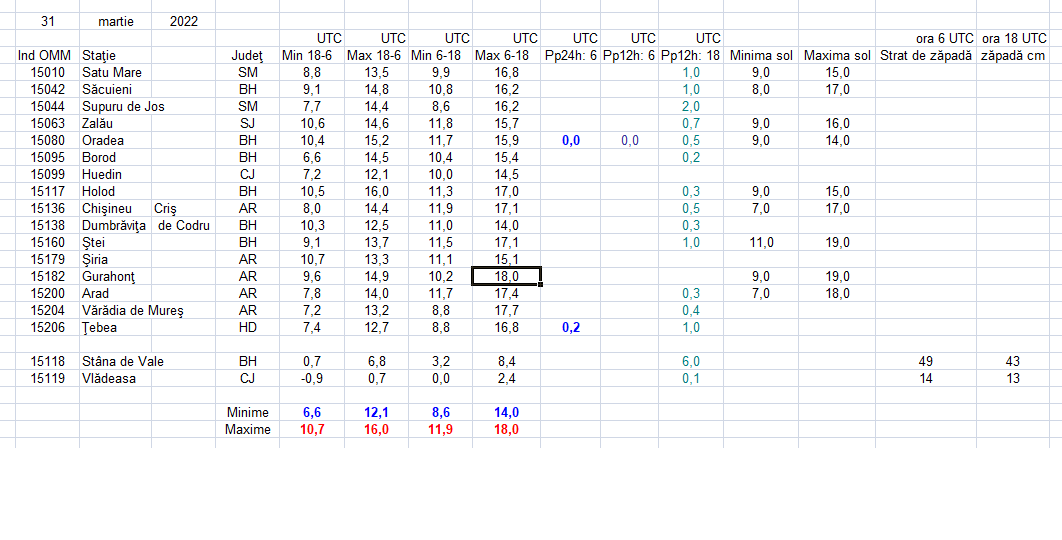This screenshot has height=540, width=1062.
Task: Select the year cell 2022
Action: (x=184, y=21)
